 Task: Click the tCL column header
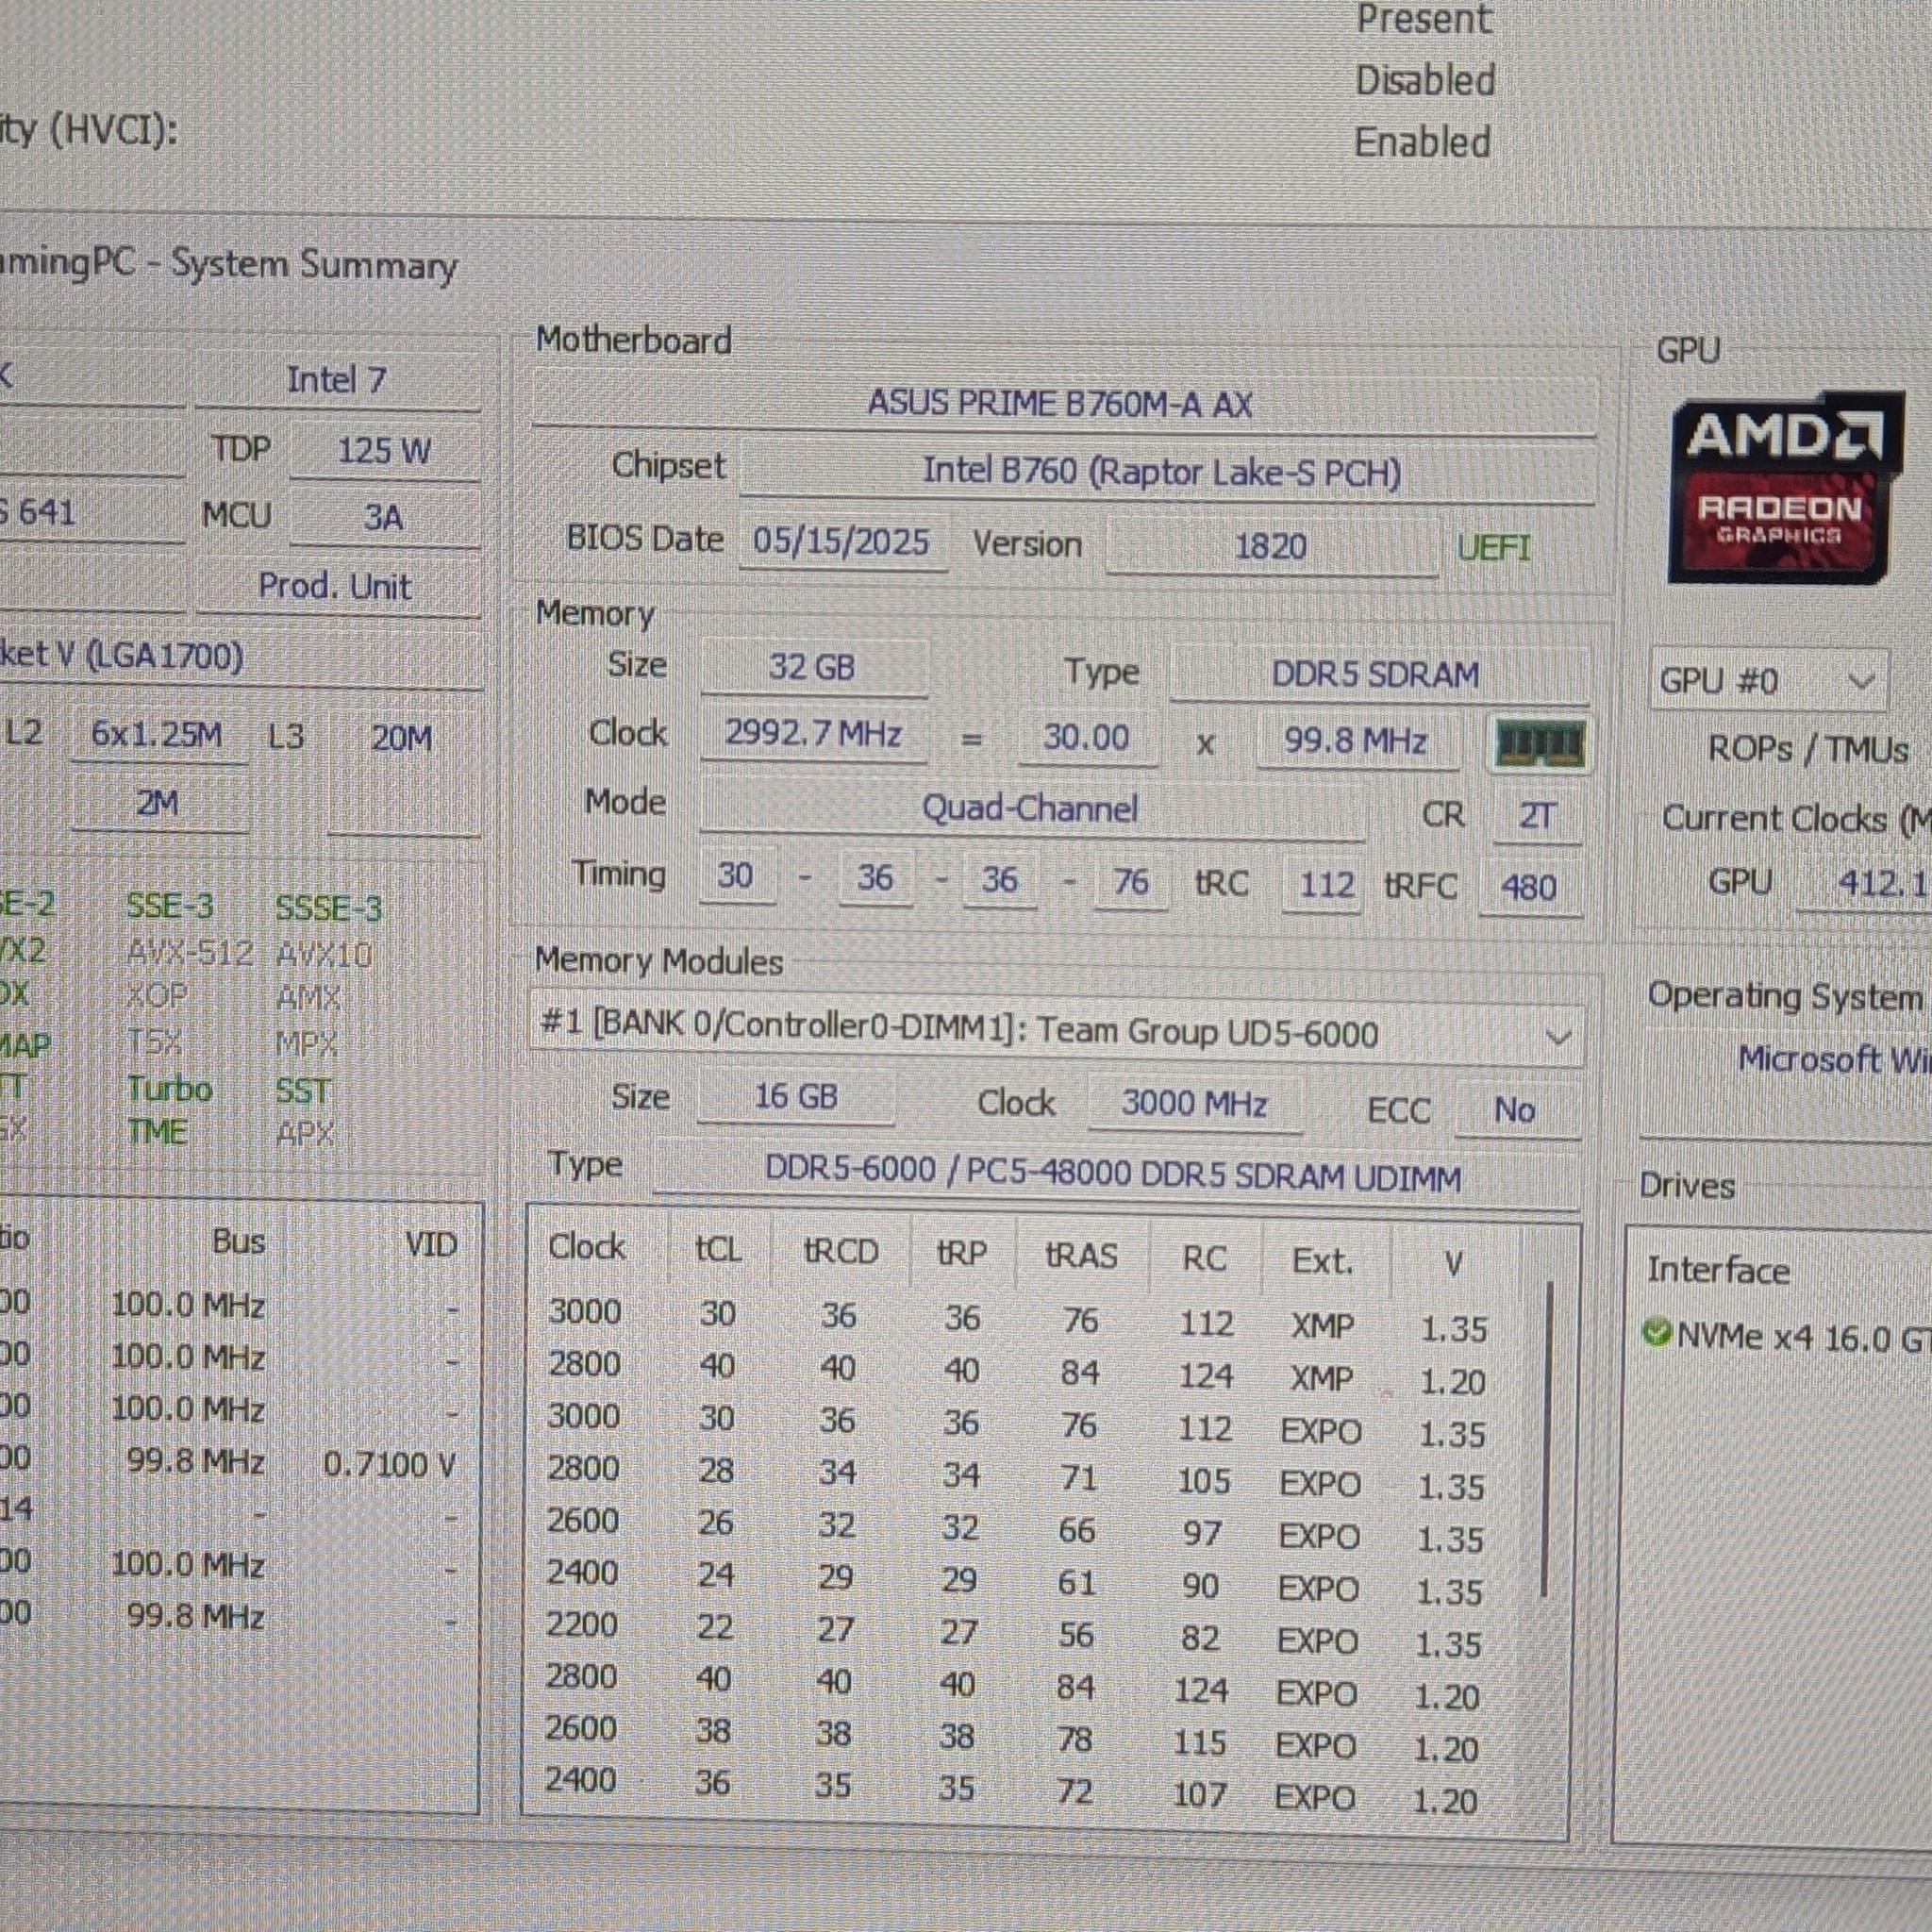[718, 1248]
